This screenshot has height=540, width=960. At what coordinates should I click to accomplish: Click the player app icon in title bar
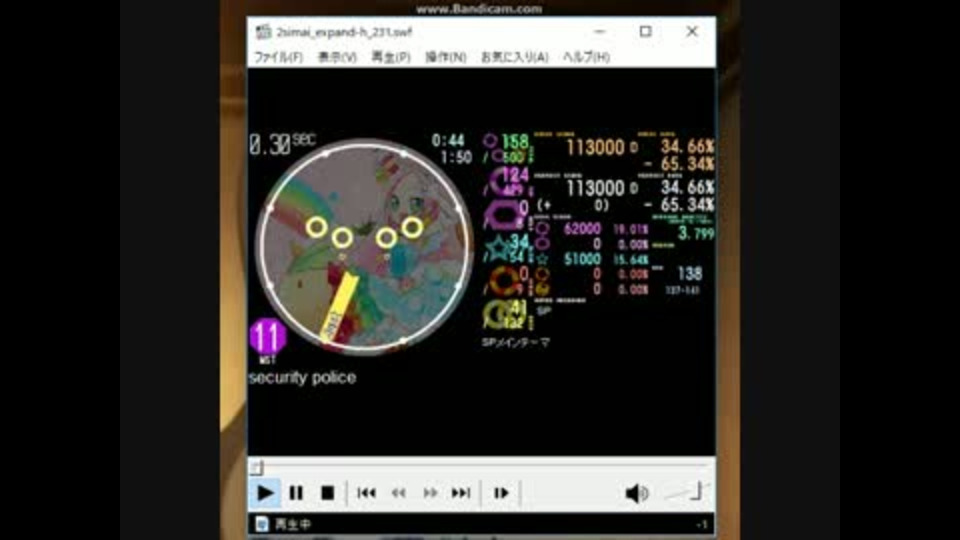pos(264,31)
